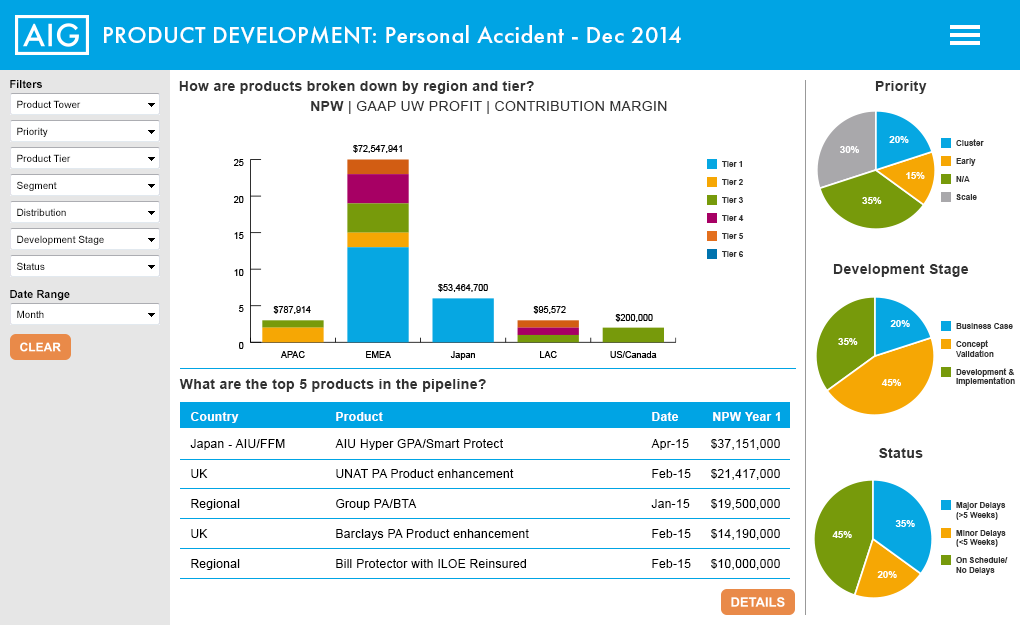Switch to CONTRIBUTION MARGIN view

click(581, 106)
